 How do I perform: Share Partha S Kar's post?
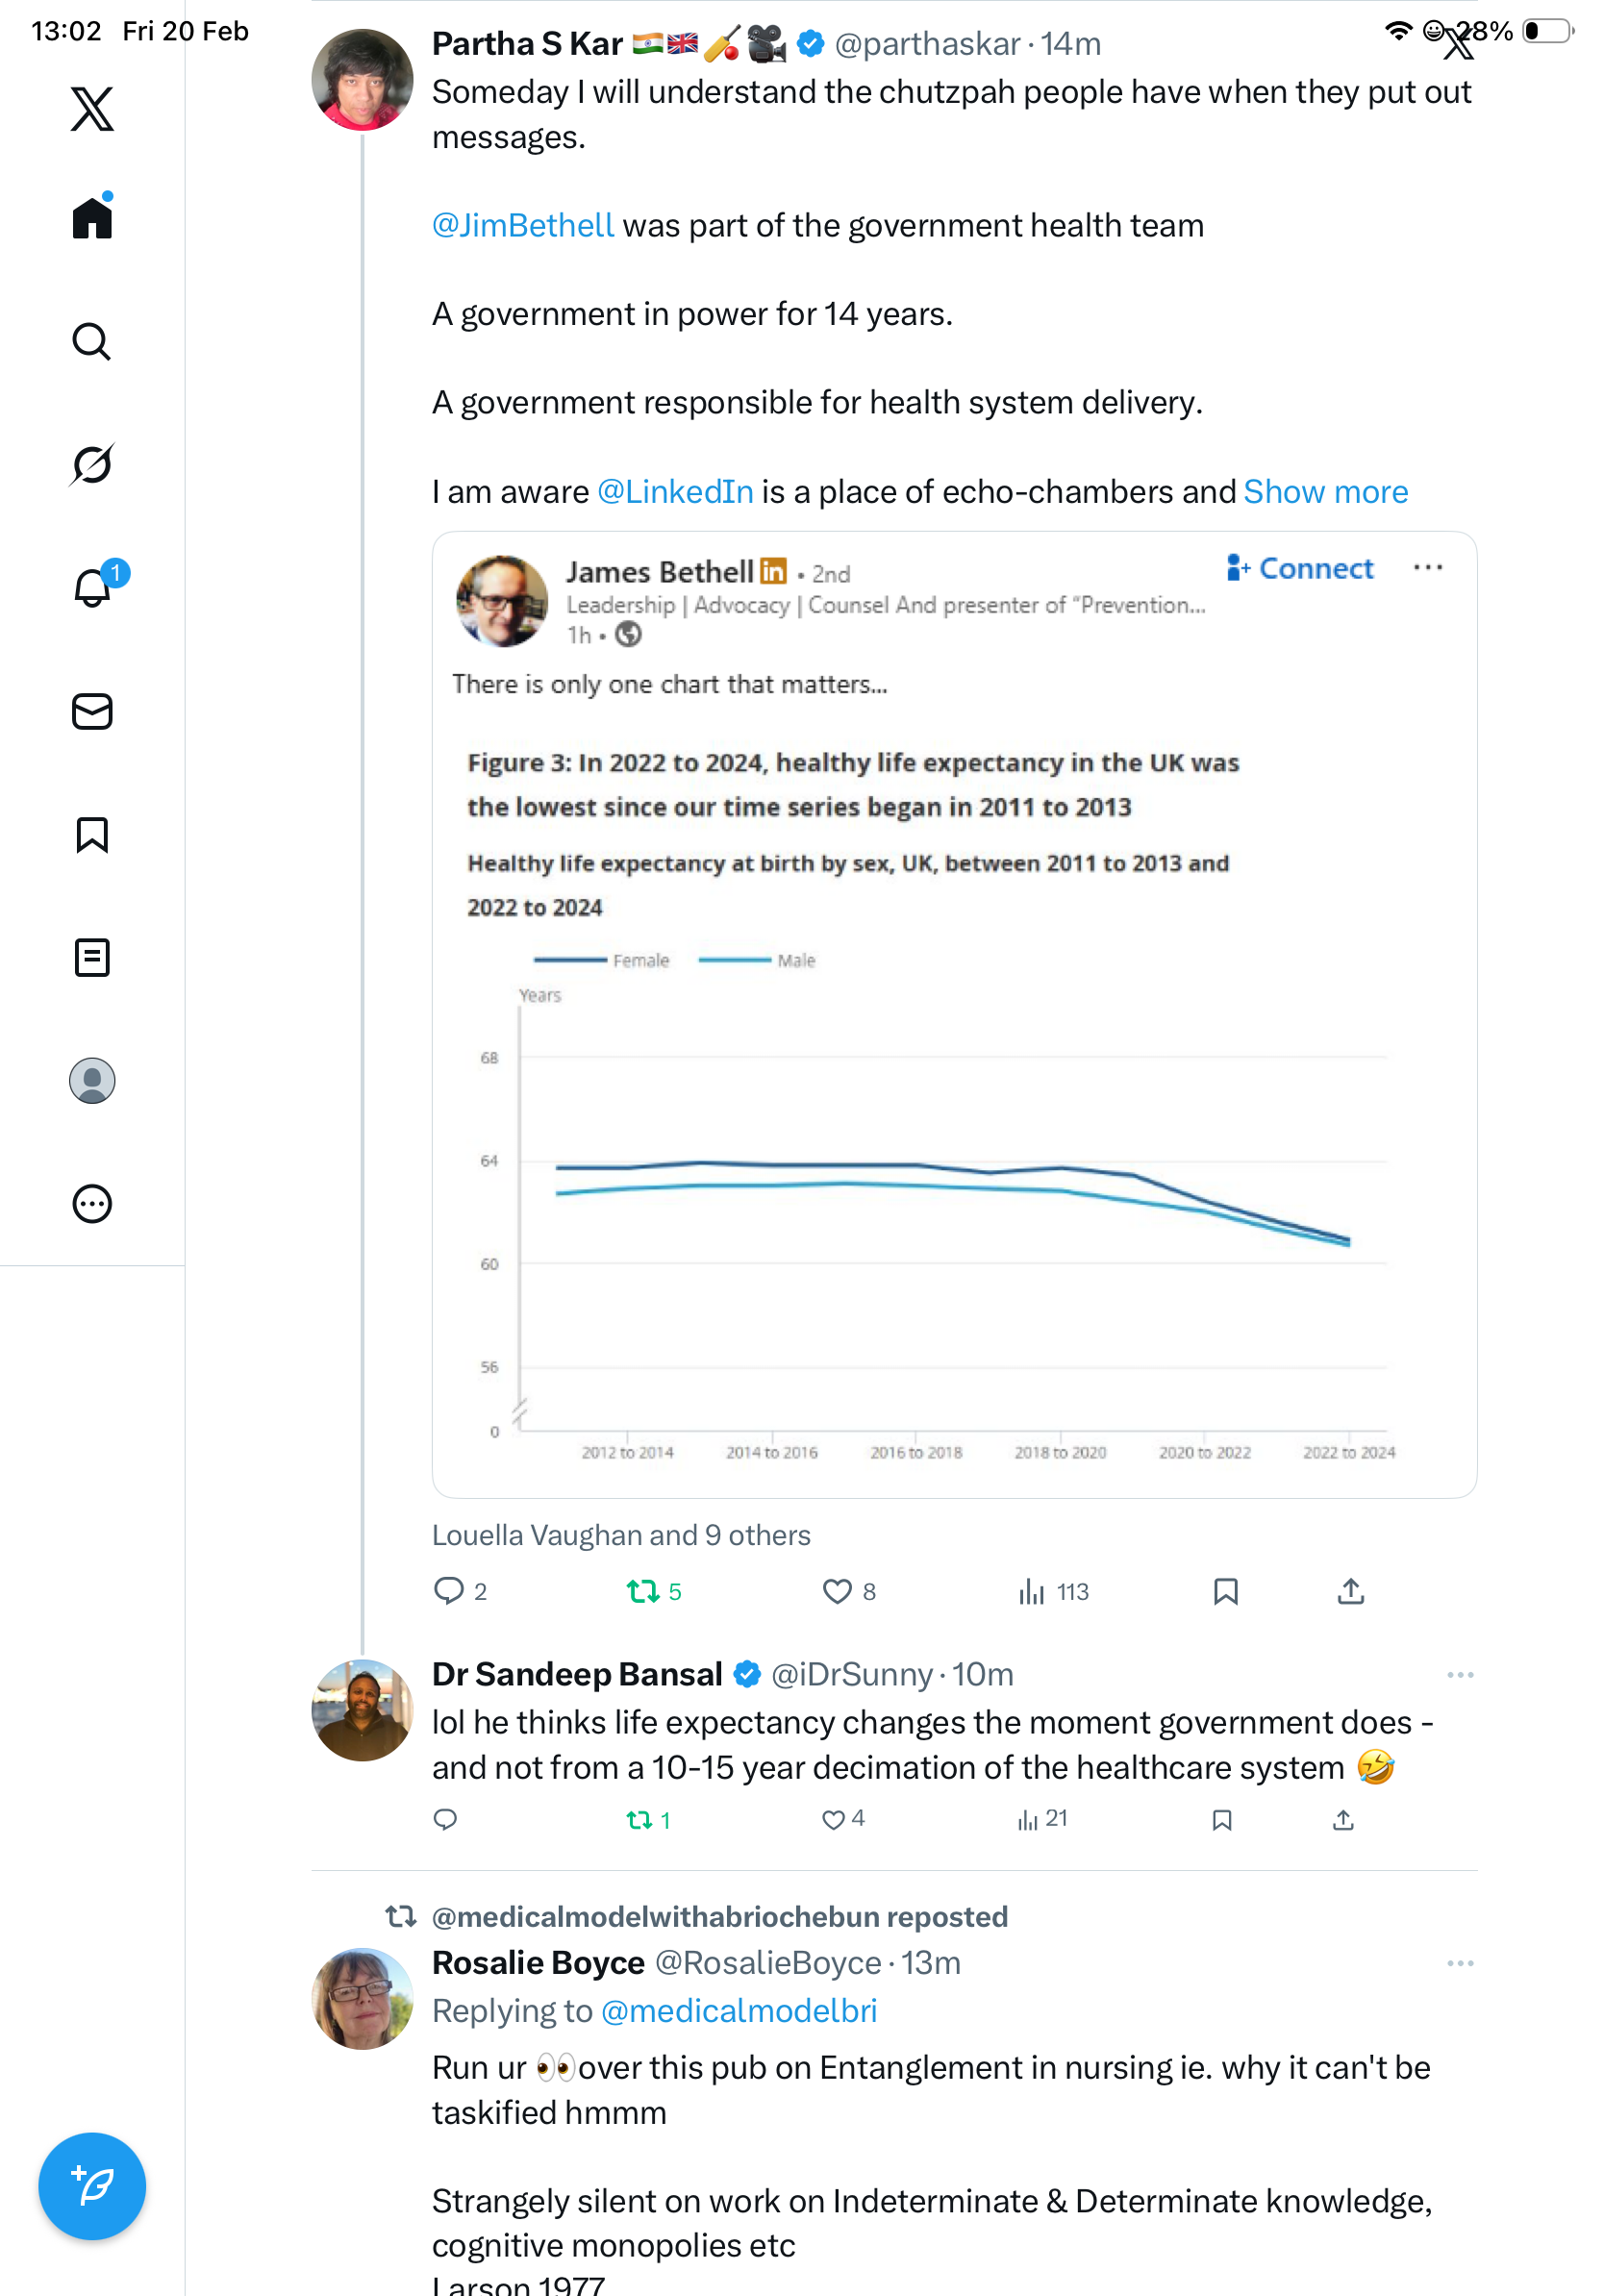pyautogui.click(x=1350, y=1591)
